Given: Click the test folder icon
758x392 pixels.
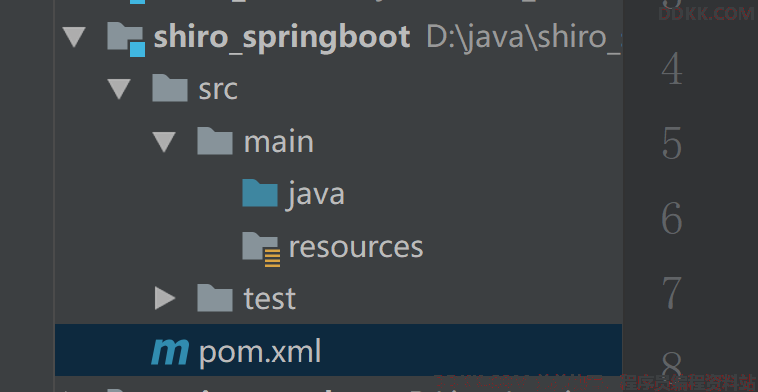Looking at the screenshot, I should pyautogui.click(x=215, y=297).
